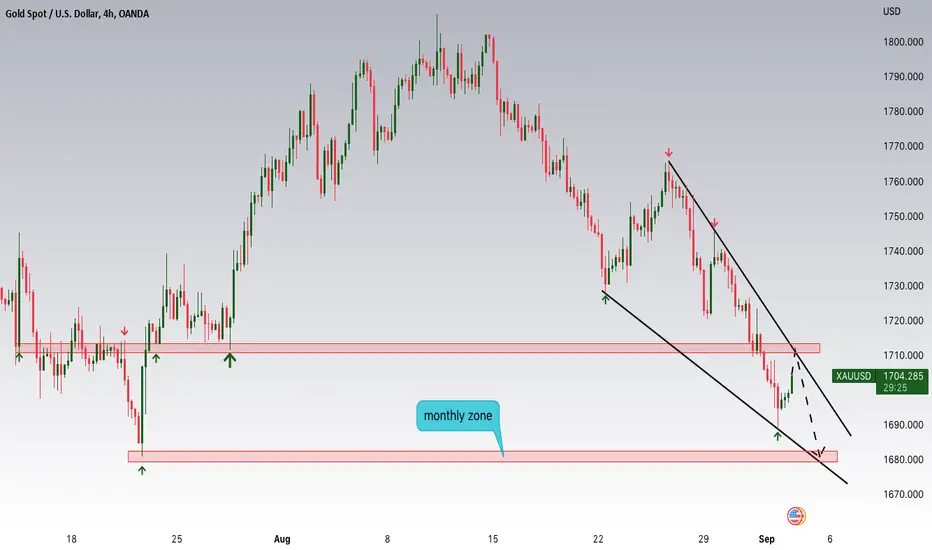The width and height of the screenshot is (932, 550).
Task: Click the 29 date label on time axis
Action: (x=703, y=539)
